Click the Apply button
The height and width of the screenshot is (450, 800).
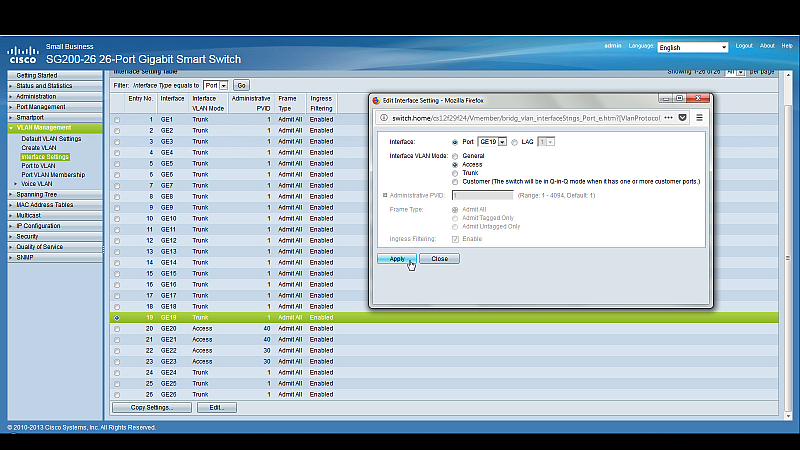[397, 258]
